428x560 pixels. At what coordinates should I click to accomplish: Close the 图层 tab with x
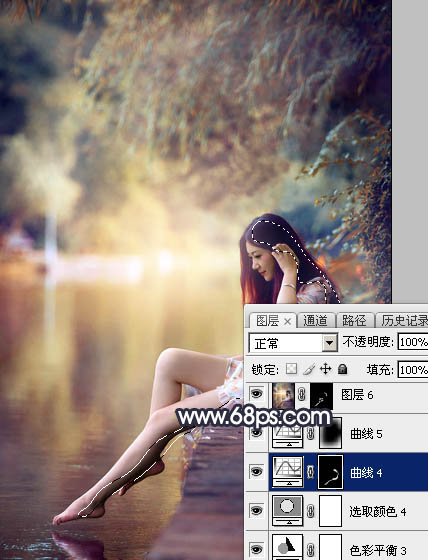point(287,322)
